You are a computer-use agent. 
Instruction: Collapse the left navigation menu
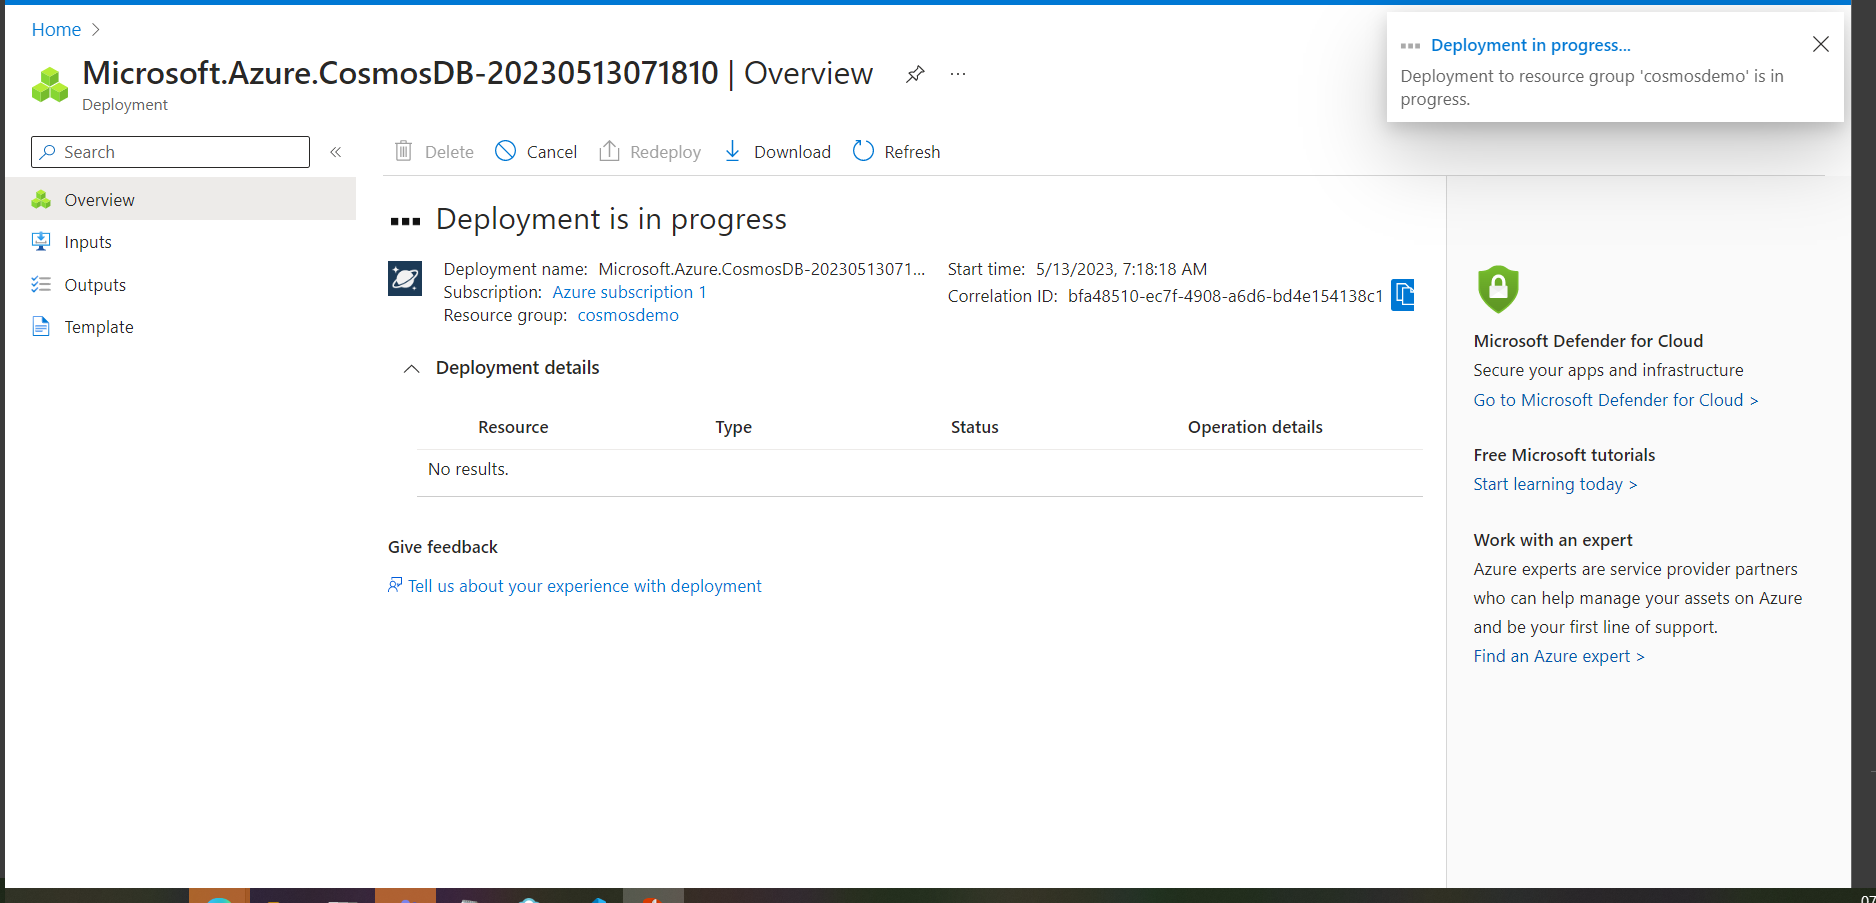coord(336,152)
